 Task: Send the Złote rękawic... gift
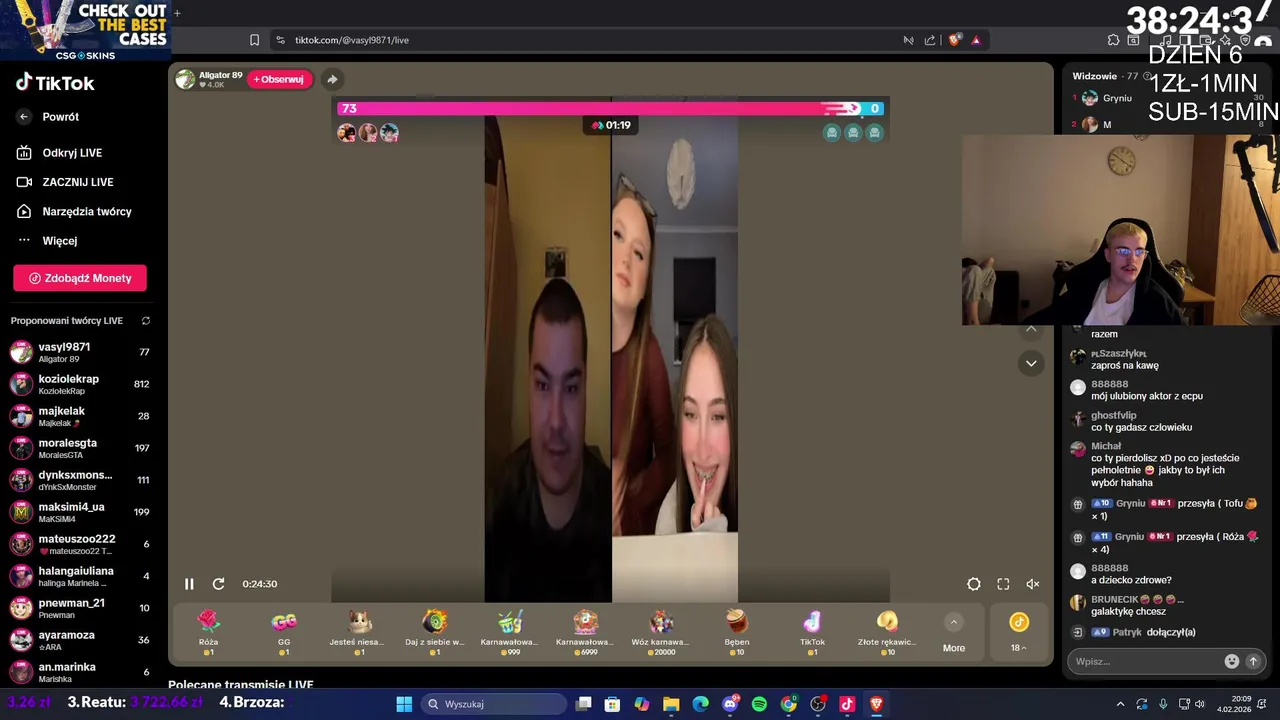tap(888, 633)
